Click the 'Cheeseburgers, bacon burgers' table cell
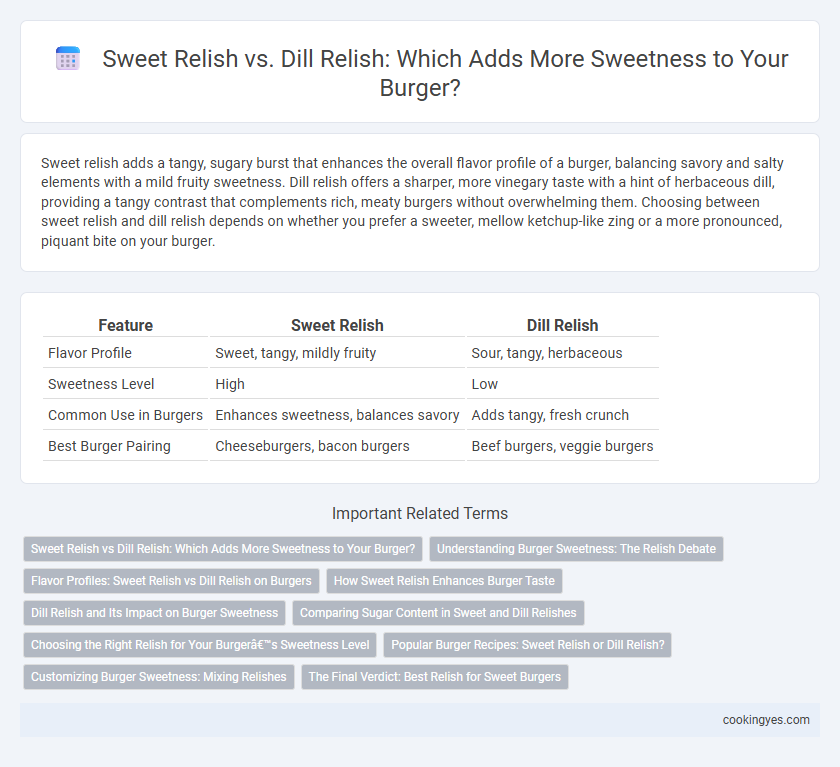This screenshot has width=840, height=767. coord(312,446)
